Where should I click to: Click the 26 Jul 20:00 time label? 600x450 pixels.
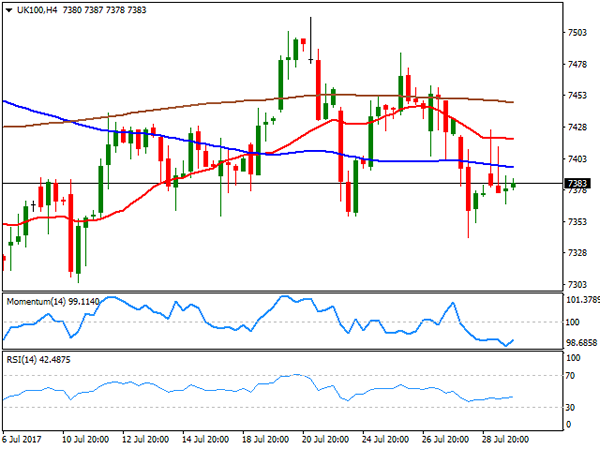click(445, 439)
